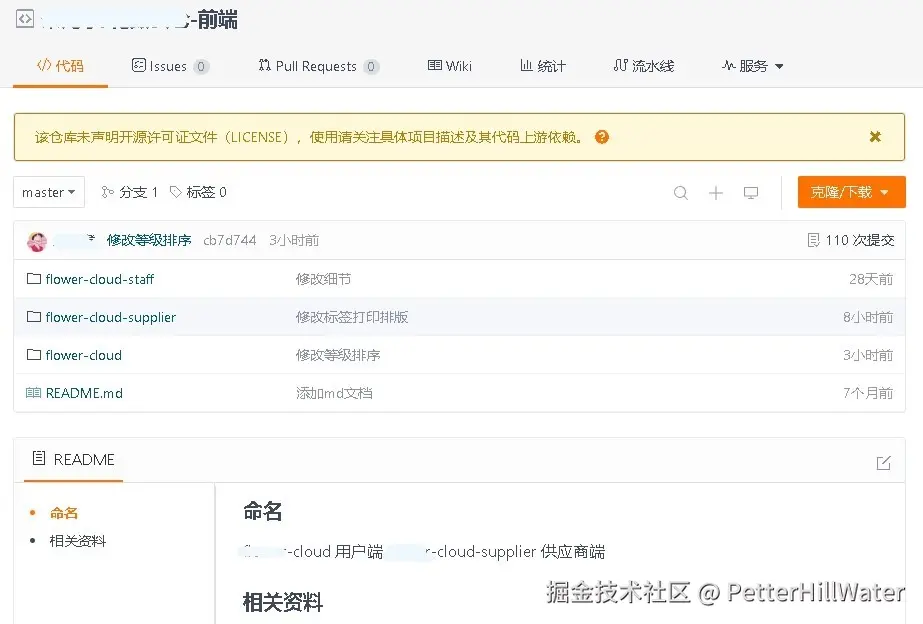Image resolution: width=923 pixels, height=624 pixels.
Task: Open the flower-cloud folder
Action: (x=84, y=355)
